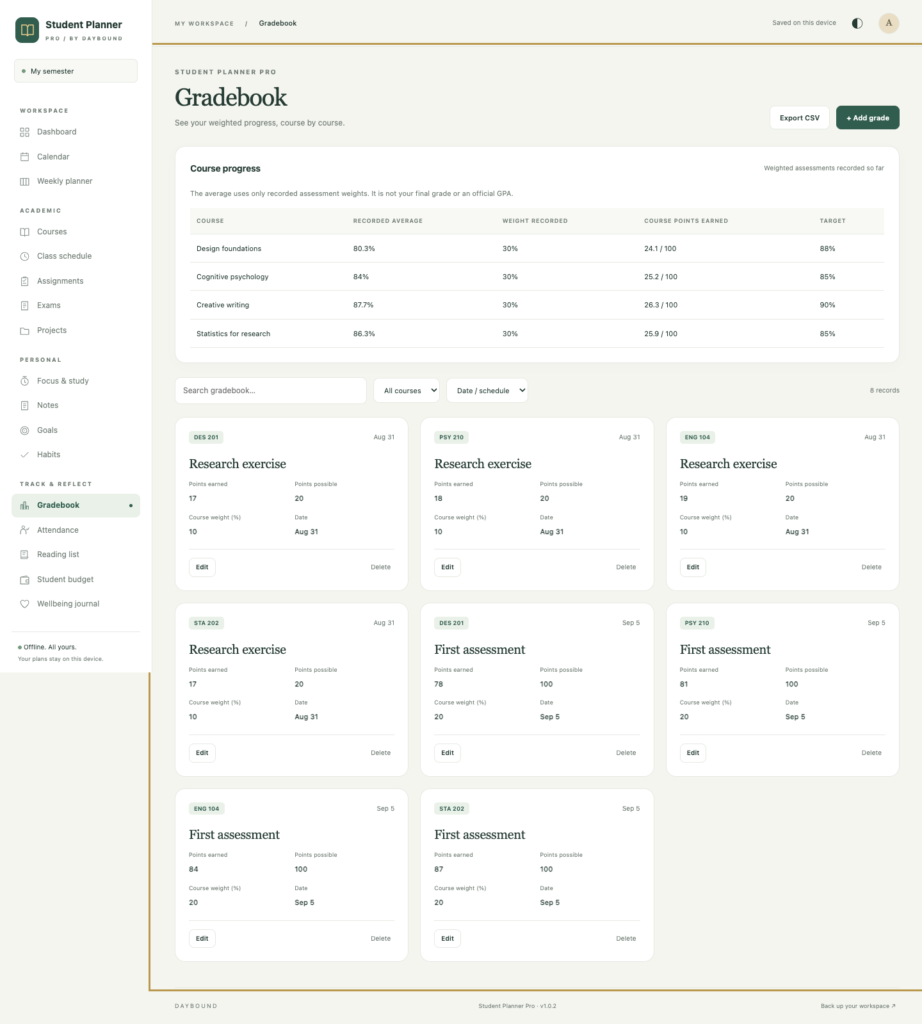Image resolution: width=922 pixels, height=1024 pixels.
Task: Select the Weekly planner columns icon
Action: [25, 182]
